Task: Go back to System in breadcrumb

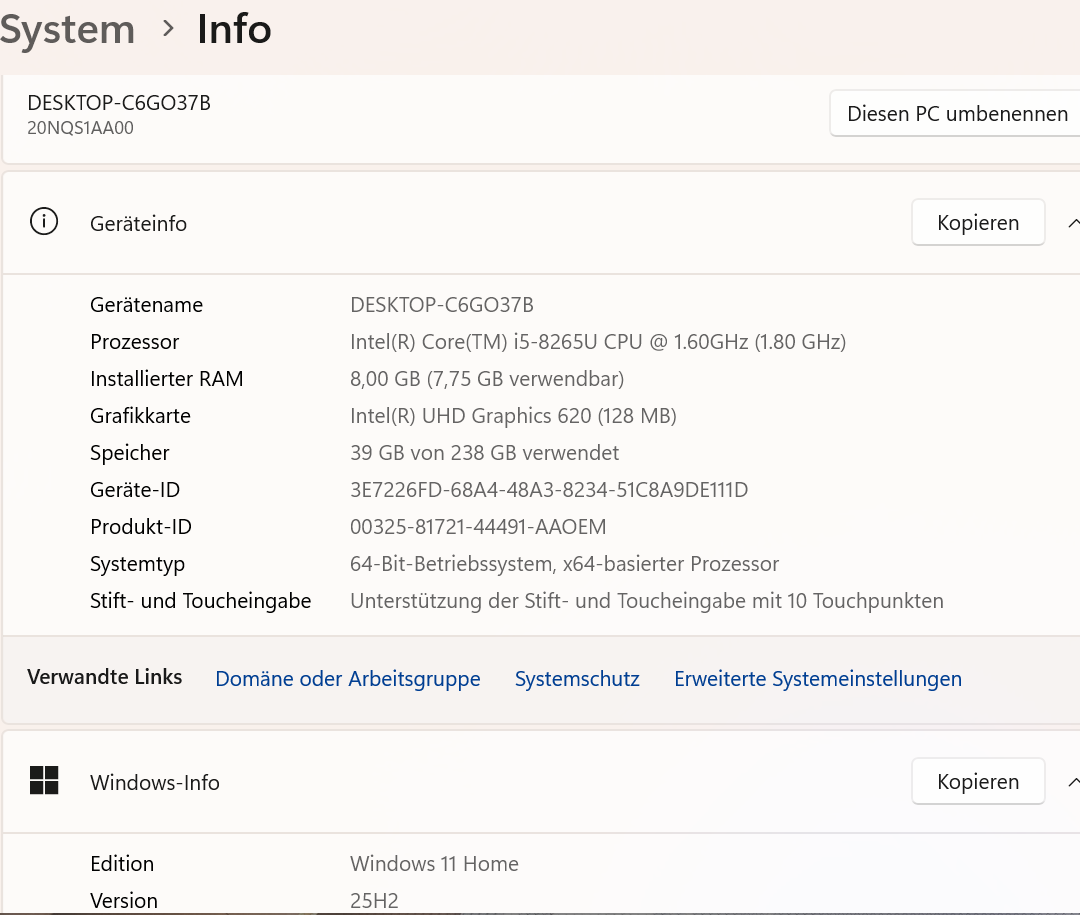Action: tap(67, 30)
